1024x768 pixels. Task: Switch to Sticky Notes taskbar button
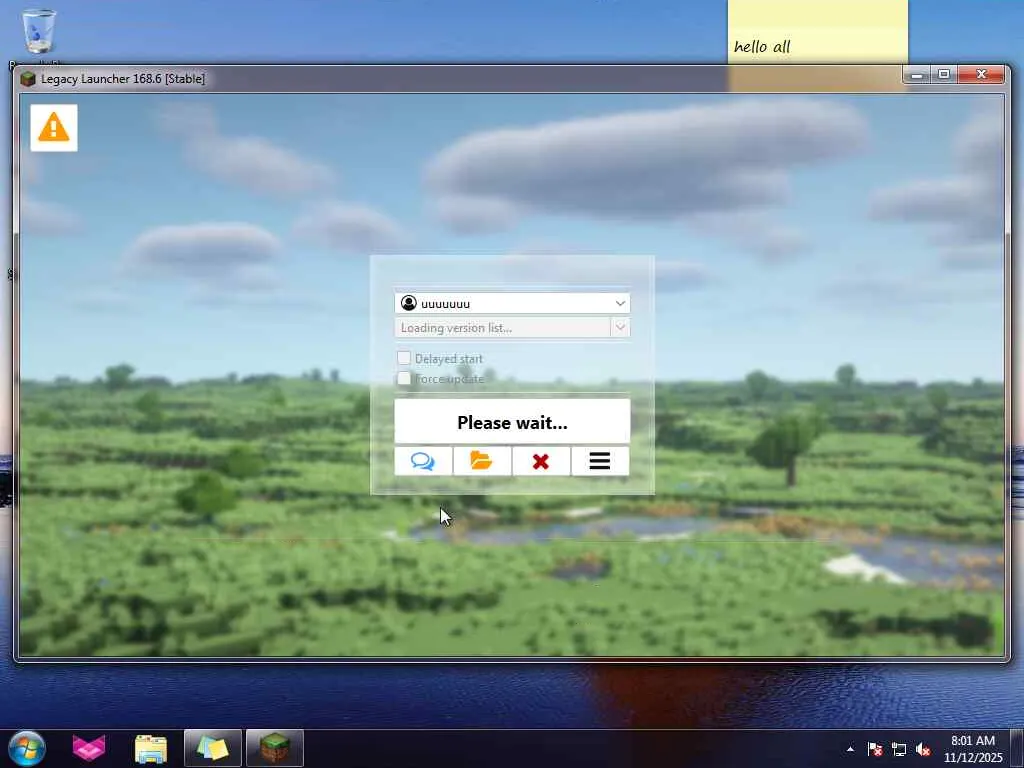click(x=213, y=748)
